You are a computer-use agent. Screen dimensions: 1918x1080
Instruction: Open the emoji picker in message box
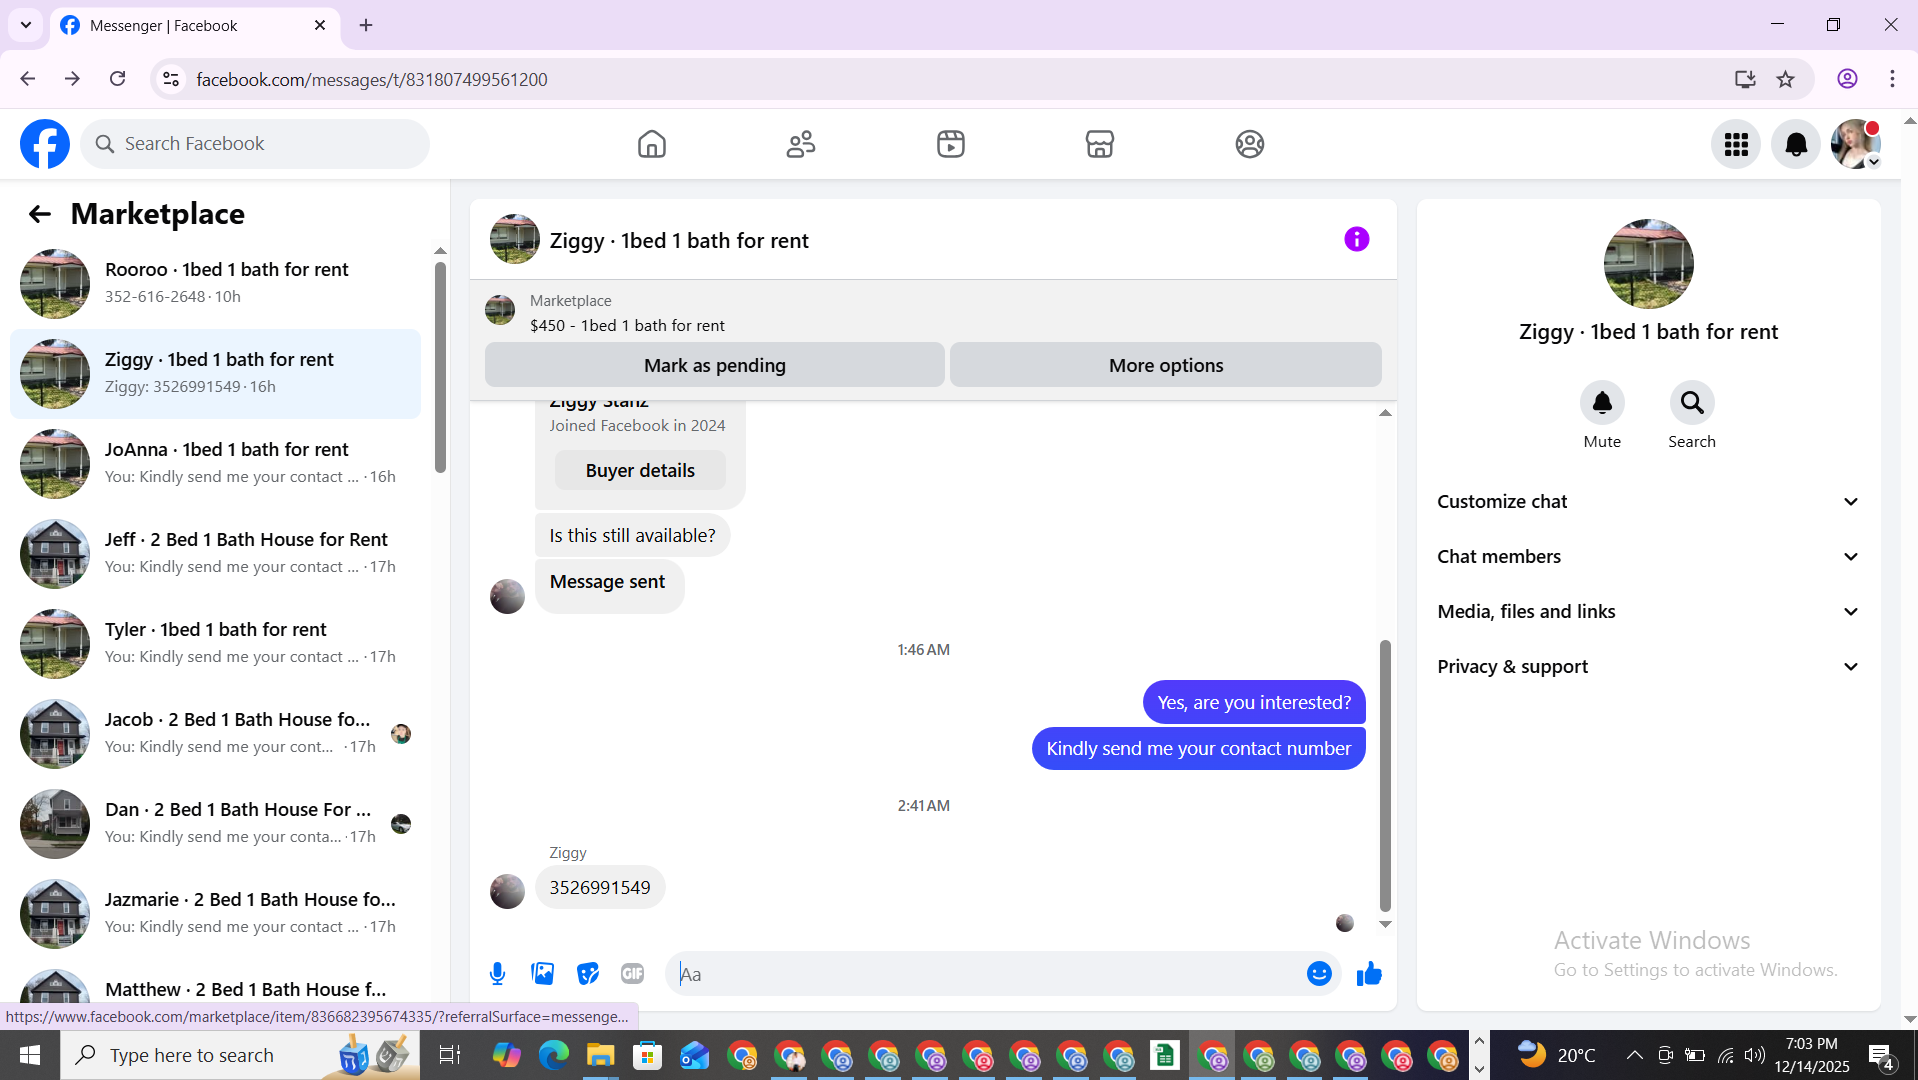1319,974
